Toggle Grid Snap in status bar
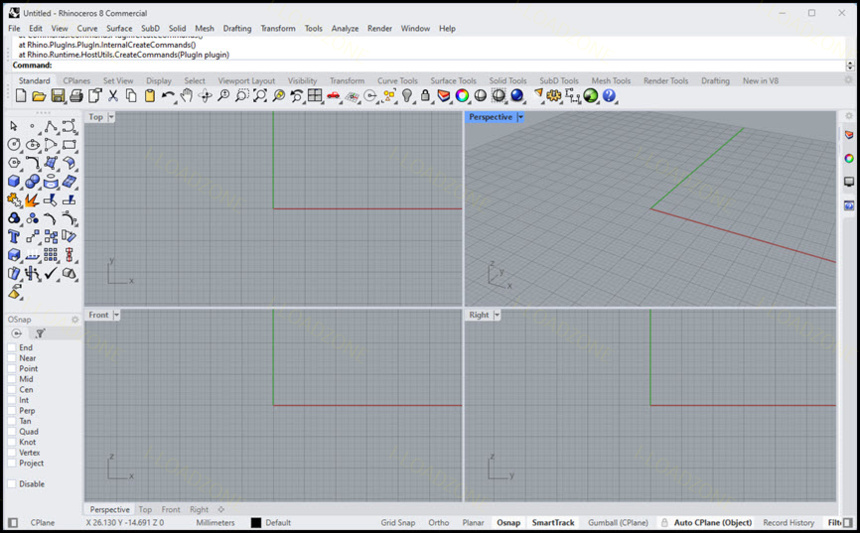The image size is (860, 533). (398, 523)
